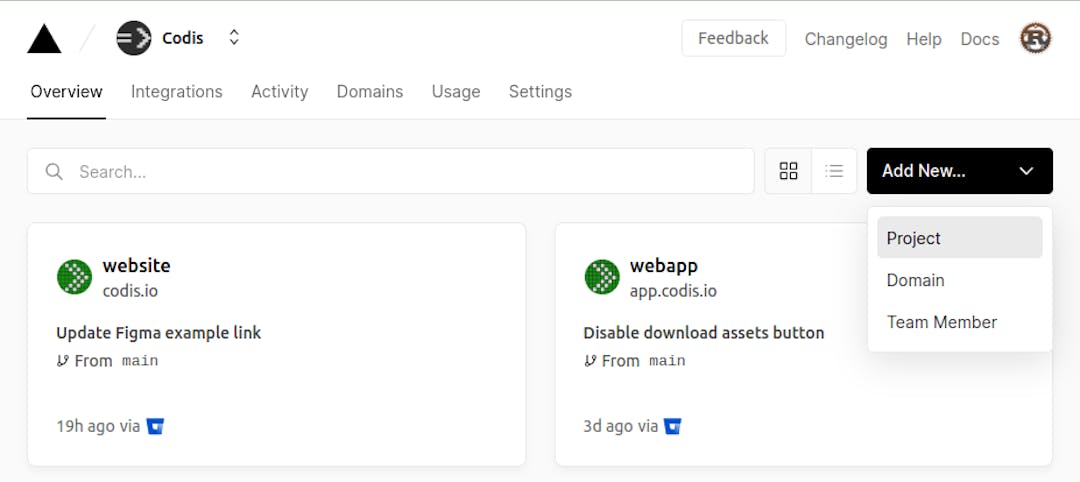Click the Feedback button

pyautogui.click(x=733, y=38)
